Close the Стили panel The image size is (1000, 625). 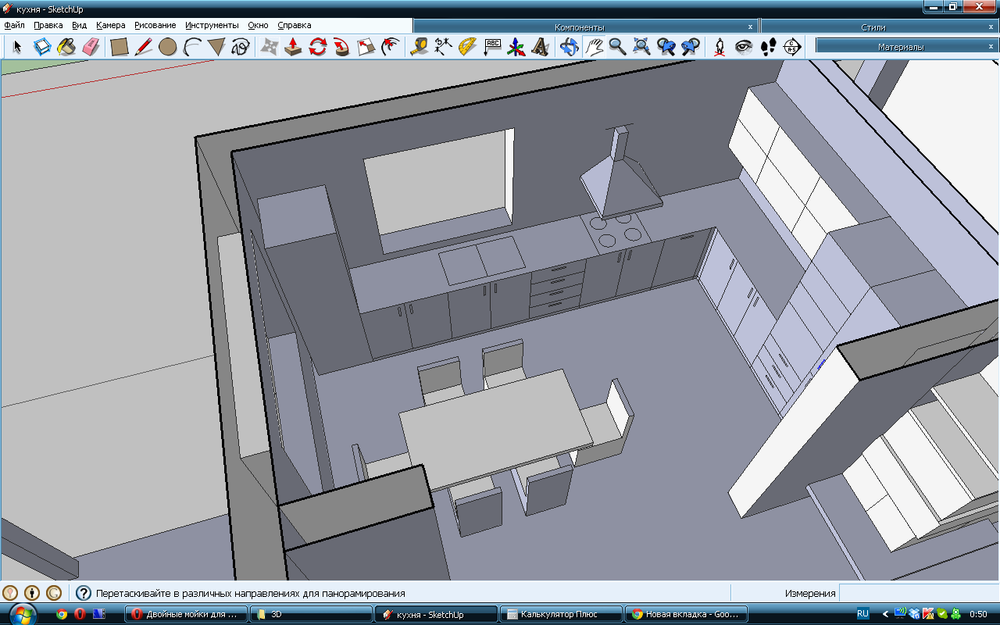click(990, 27)
